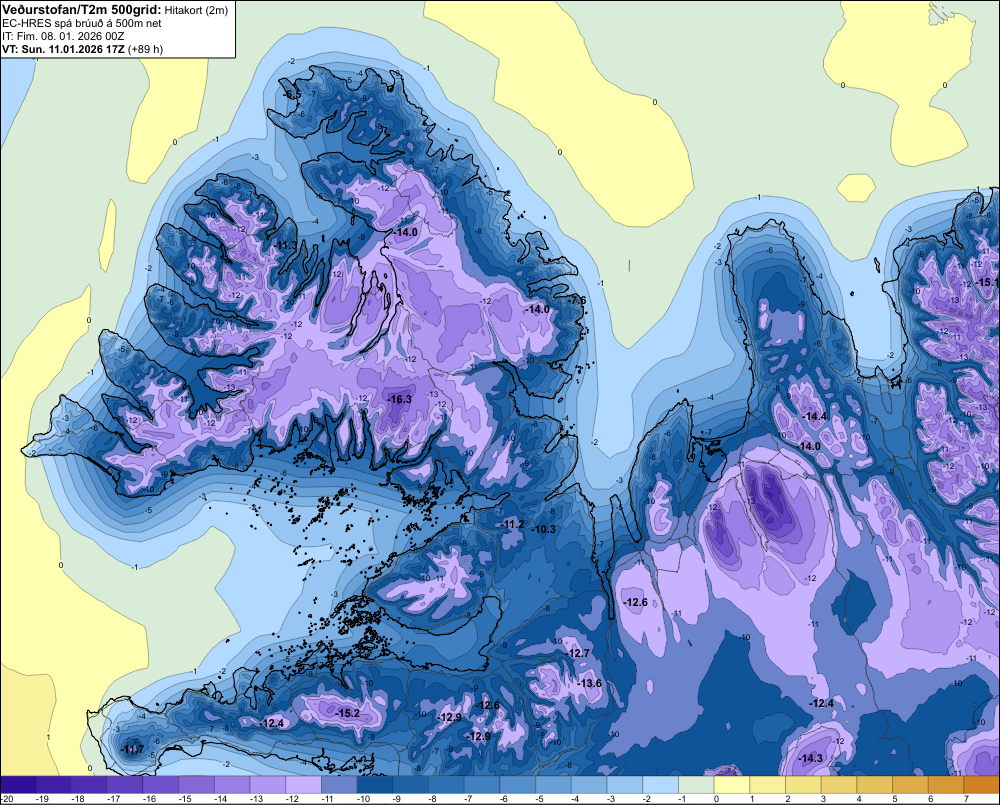Click the -6.5 temperature label
Viewport: 1000px width, 805px height.
pos(291,94)
